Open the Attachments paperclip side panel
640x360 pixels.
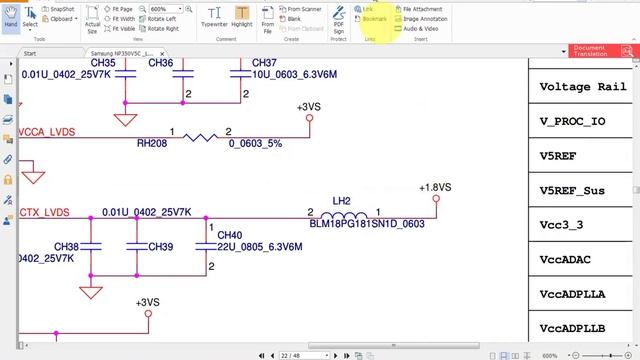tap(8, 159)
